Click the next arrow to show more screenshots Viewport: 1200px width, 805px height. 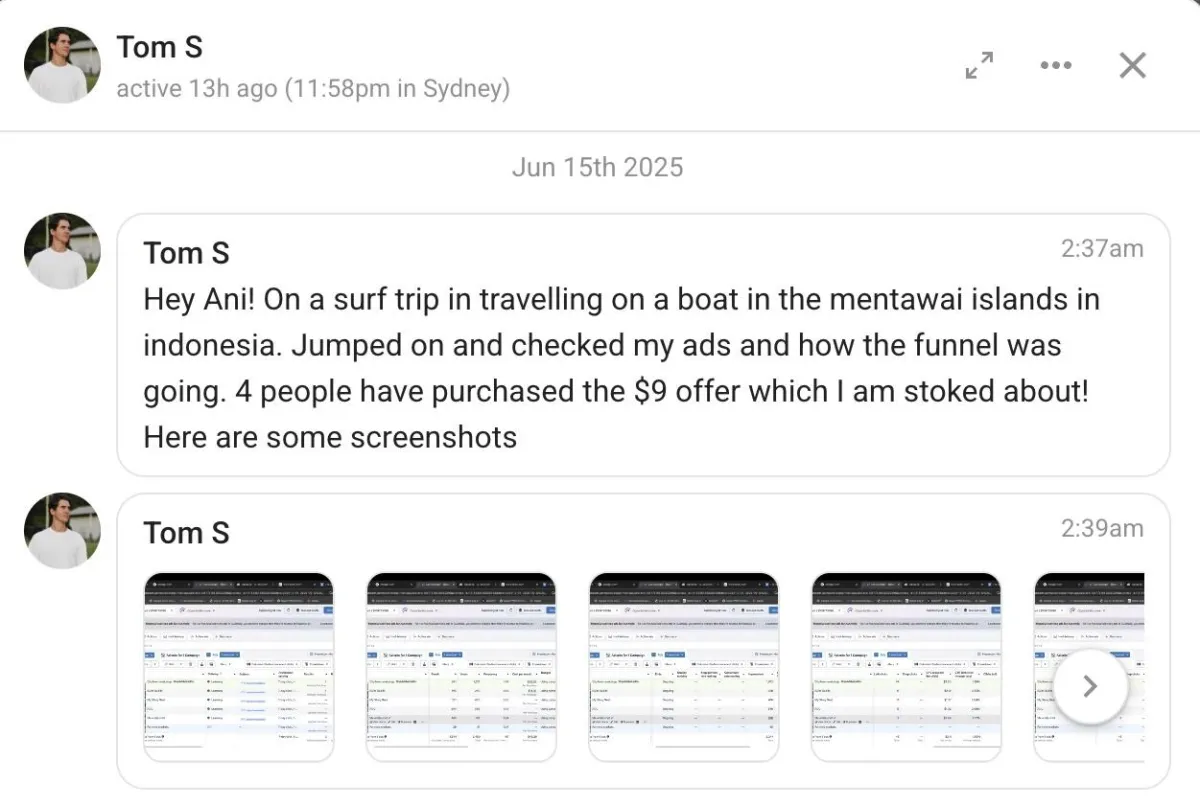1091,686
